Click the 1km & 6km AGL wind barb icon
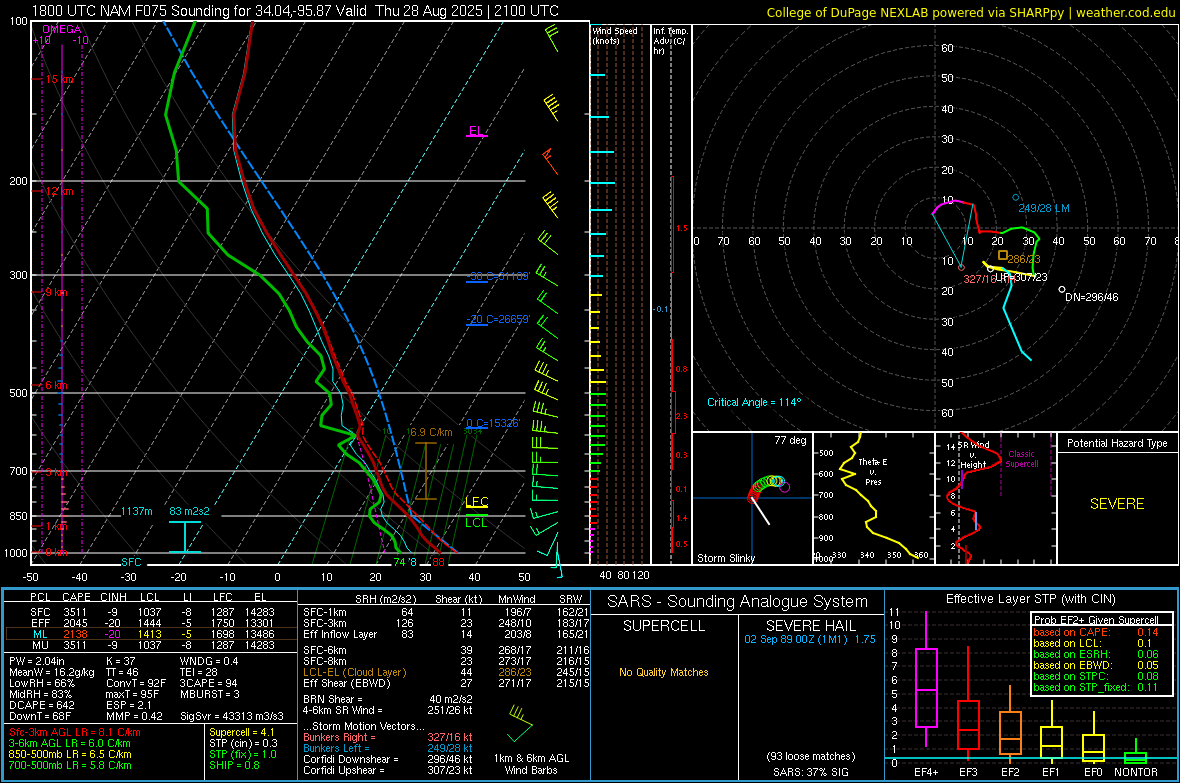 click(x=520, y=724)
